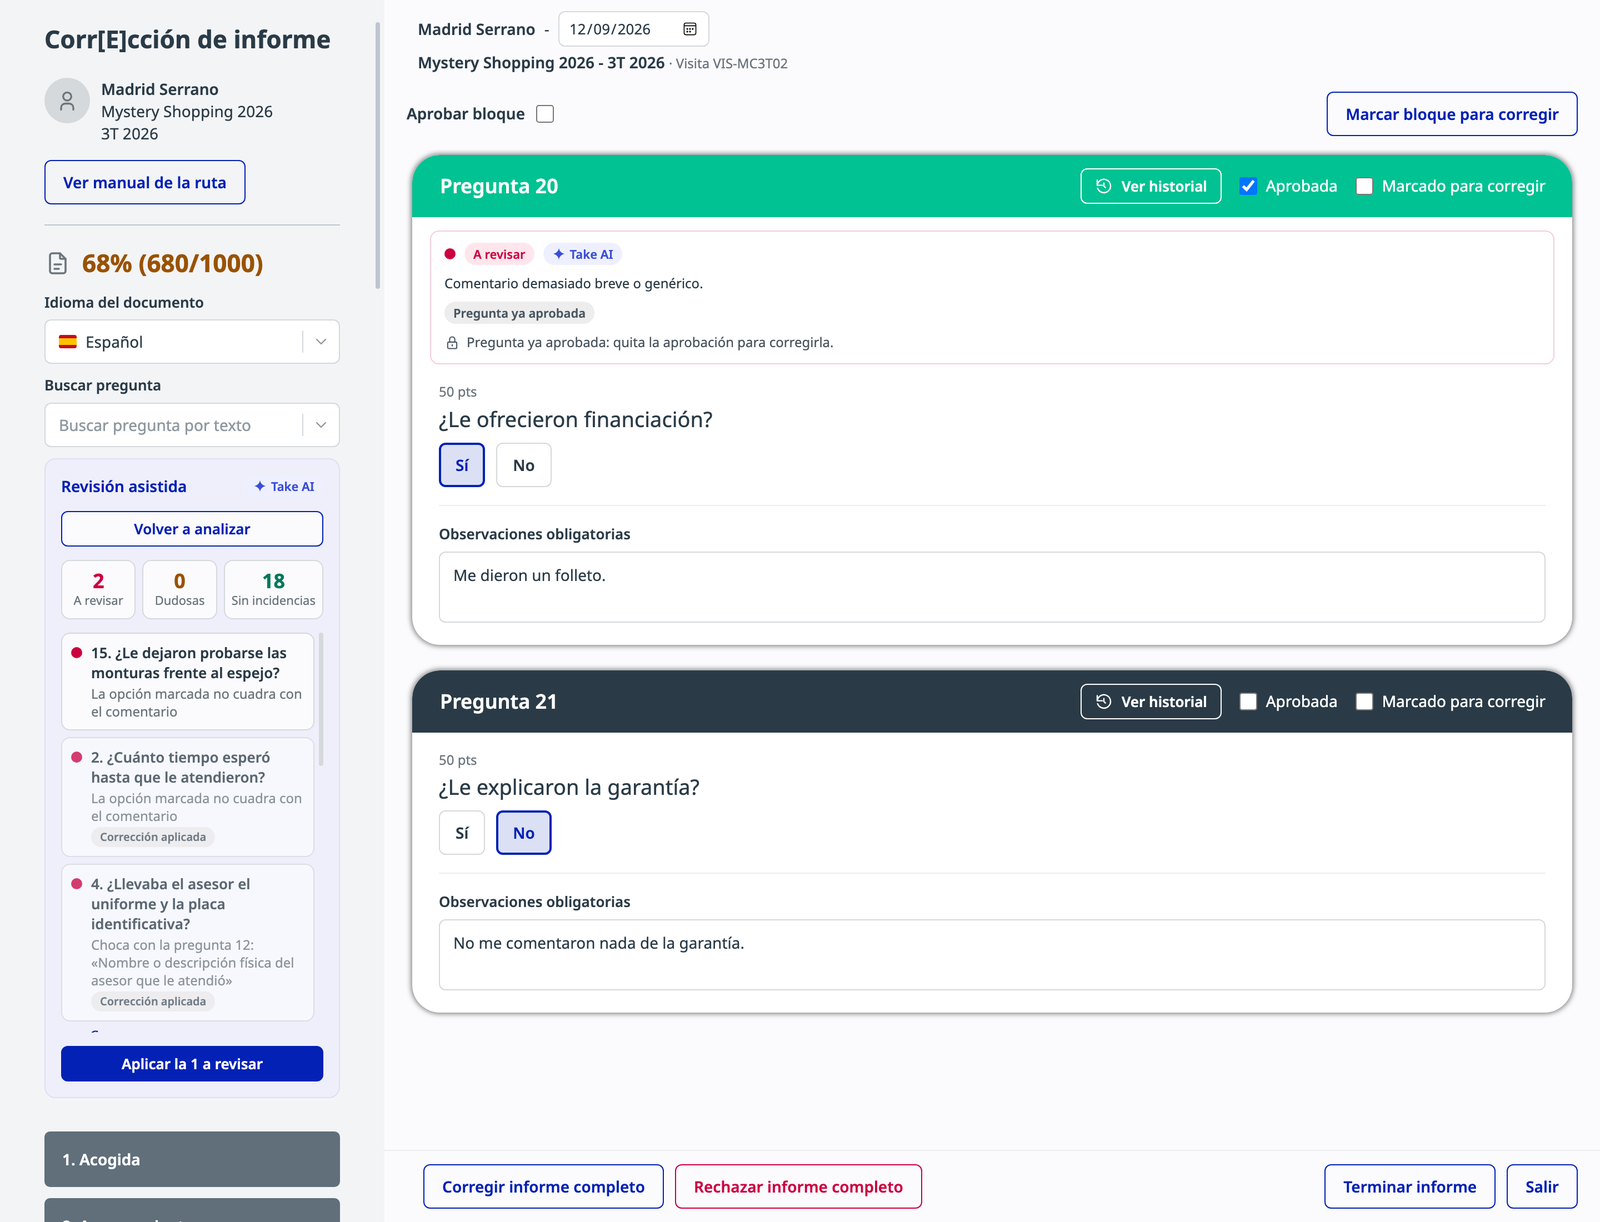View history of Pregunta 21
Image resolution: width=1600 pixels, height=1222 pixels.
click(1151, 702)
